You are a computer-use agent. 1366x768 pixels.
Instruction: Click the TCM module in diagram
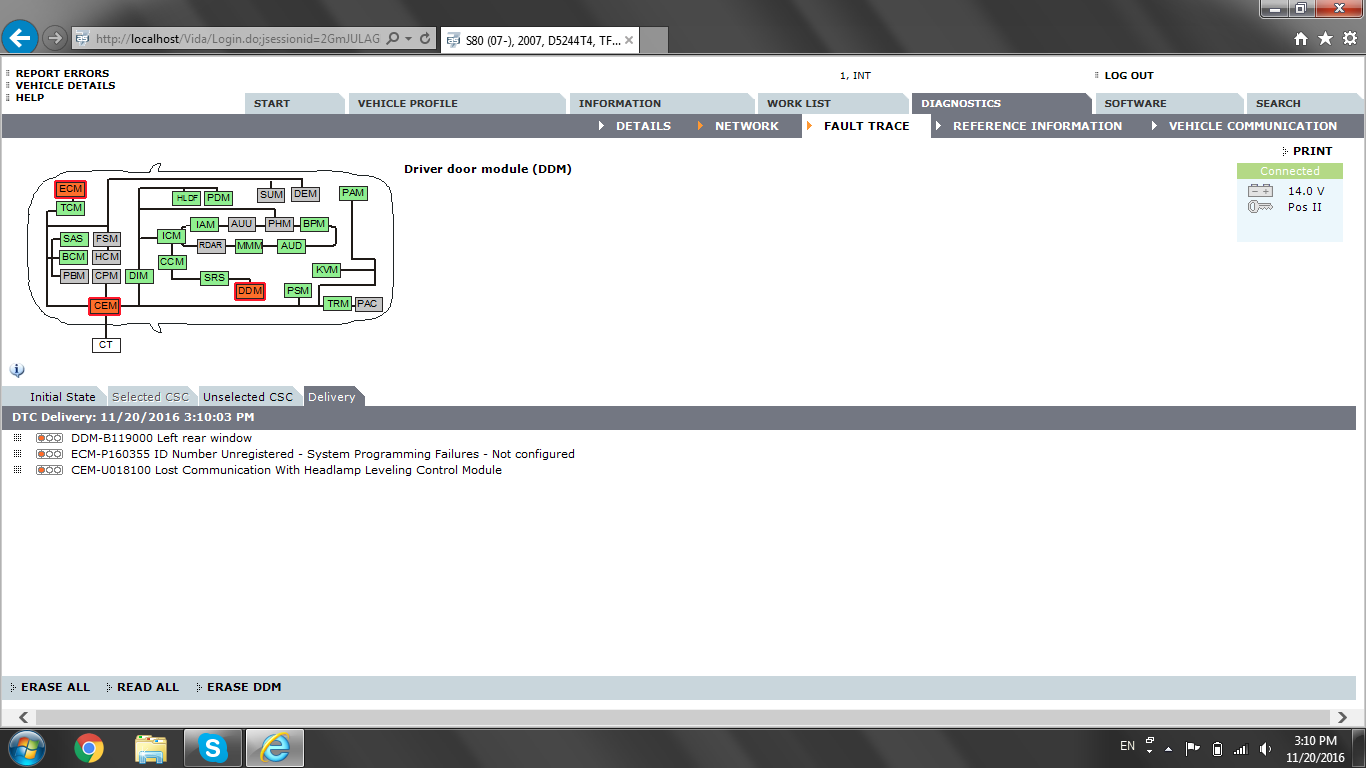pos(70,208)
